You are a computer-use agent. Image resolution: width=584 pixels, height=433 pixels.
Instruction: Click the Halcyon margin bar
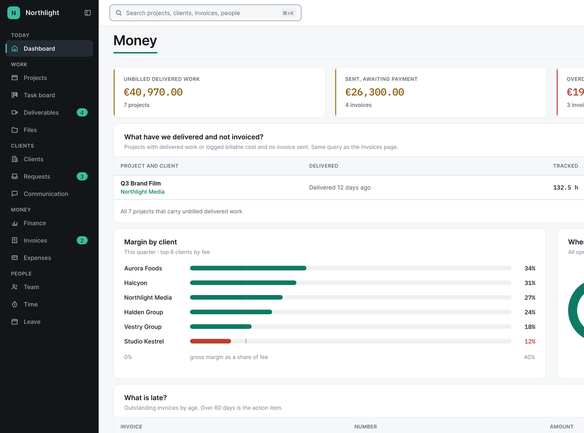(x=243, y=283)
